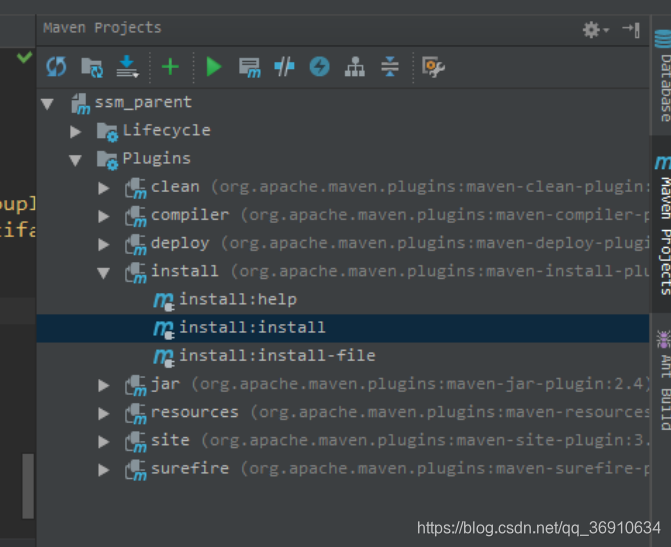
Task: Expand the jar plugin node
Action: 104,385
